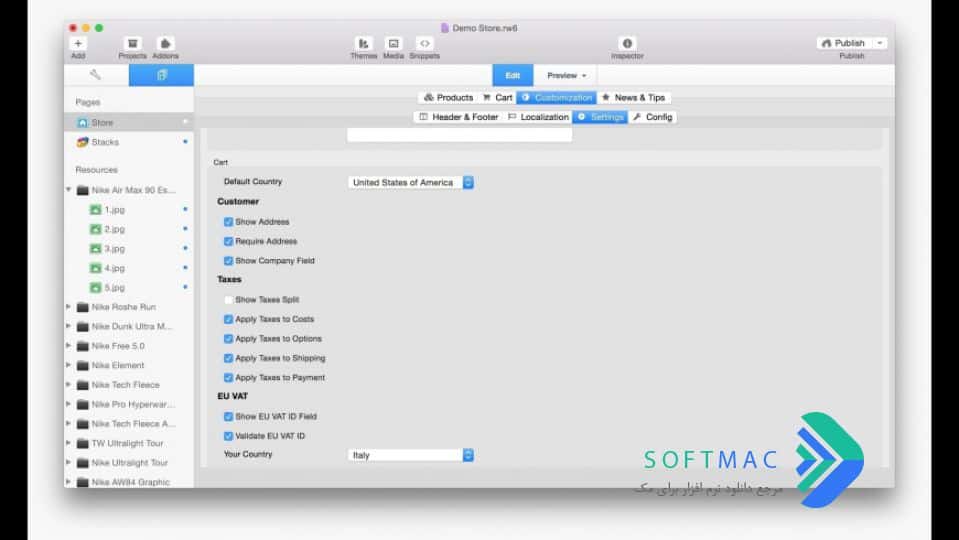Switch to the Customization tab
The width and height of the screenshot is (959, 540).
point(557,97)
